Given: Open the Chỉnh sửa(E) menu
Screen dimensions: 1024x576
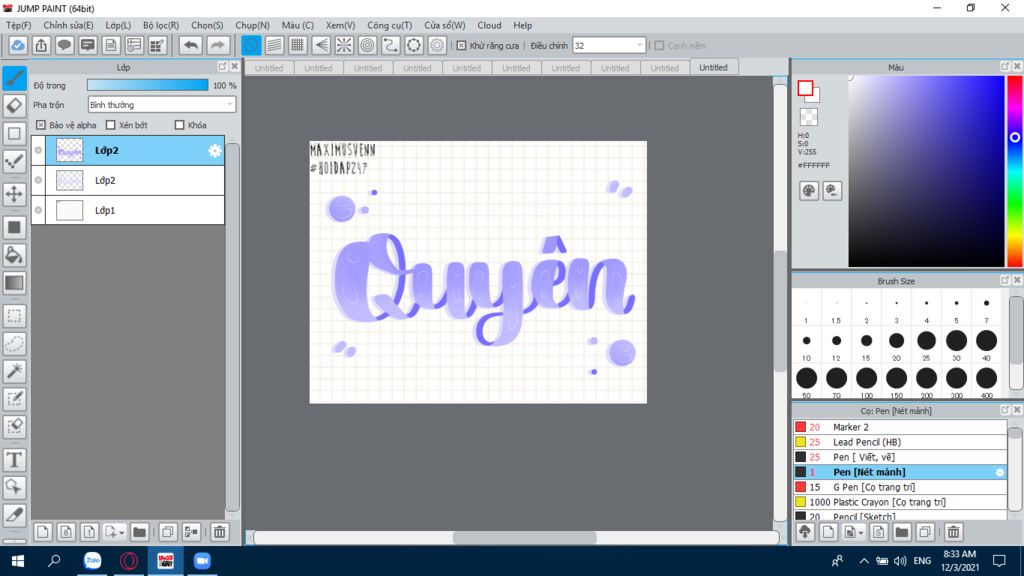Looking at the screenshot, I should (68, 25).
